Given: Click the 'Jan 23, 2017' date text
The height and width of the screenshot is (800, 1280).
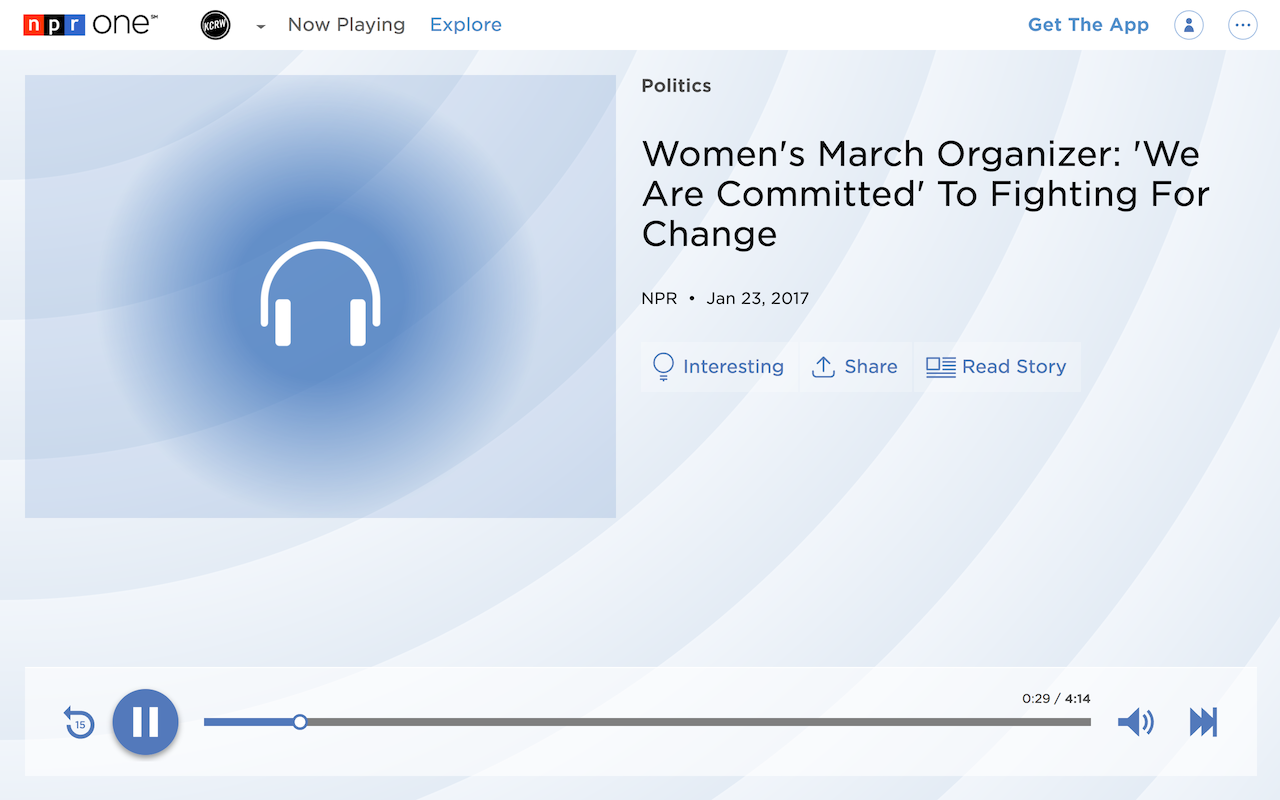Looking at the screenshot, I should point(757,298).
